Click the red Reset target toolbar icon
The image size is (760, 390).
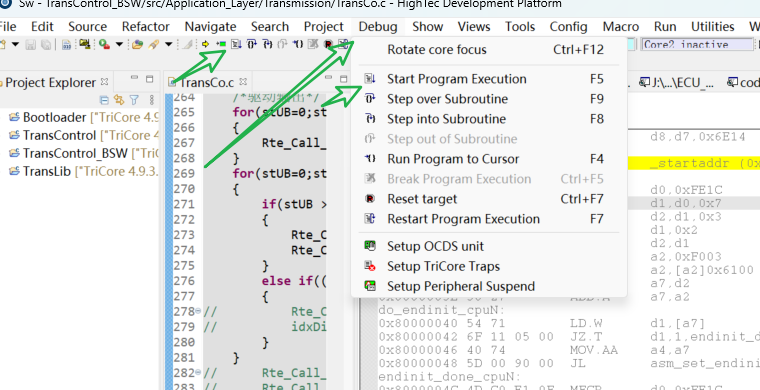point(328,45)
